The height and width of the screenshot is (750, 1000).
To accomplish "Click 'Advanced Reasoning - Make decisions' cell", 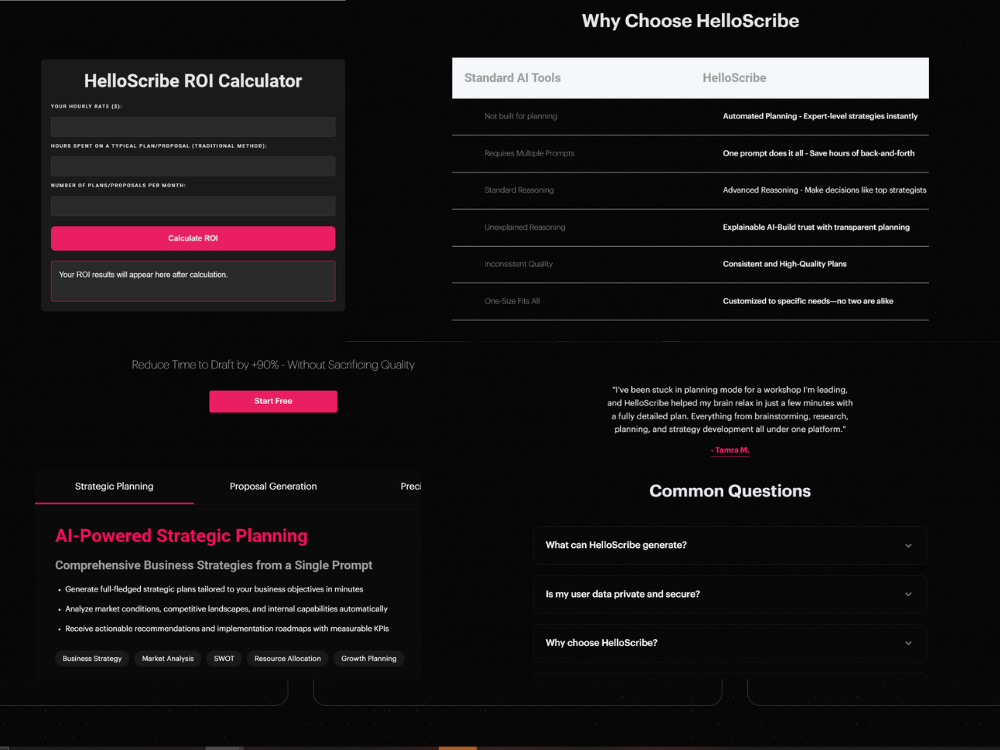I will point(824,190).
